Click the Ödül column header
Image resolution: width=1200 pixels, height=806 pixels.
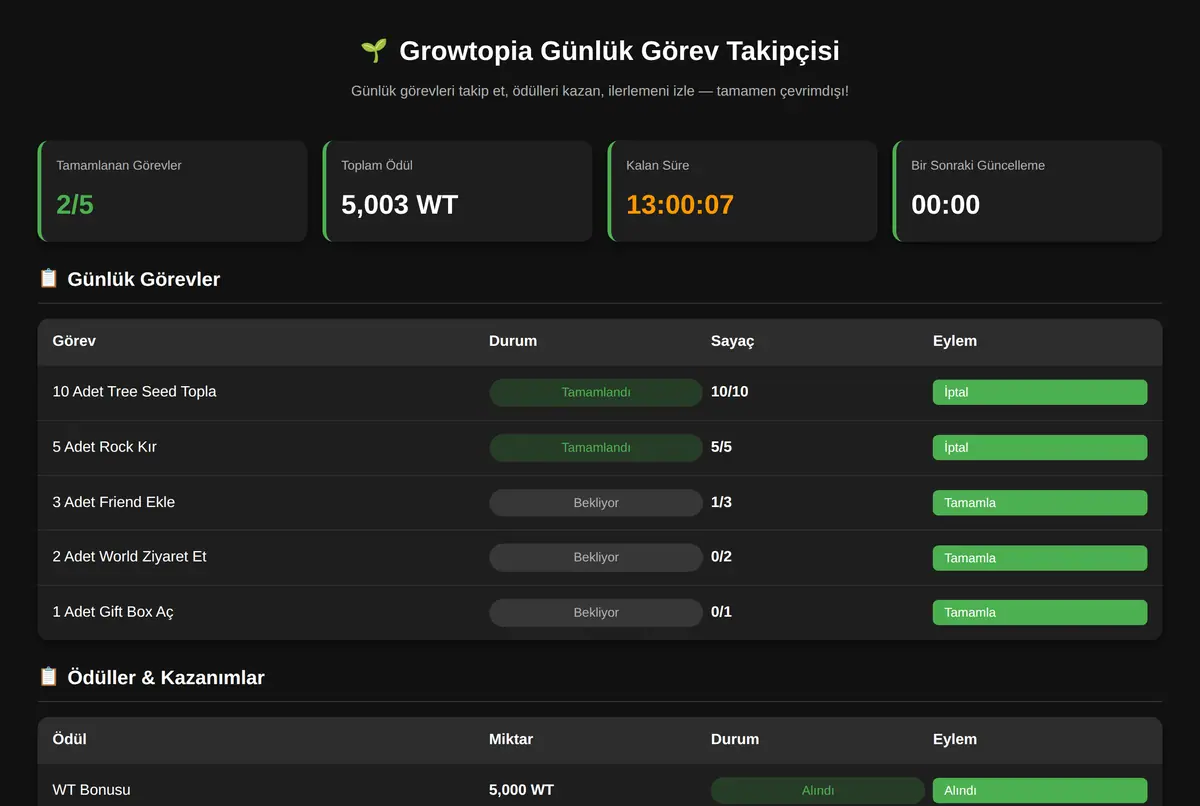[70, 739]
